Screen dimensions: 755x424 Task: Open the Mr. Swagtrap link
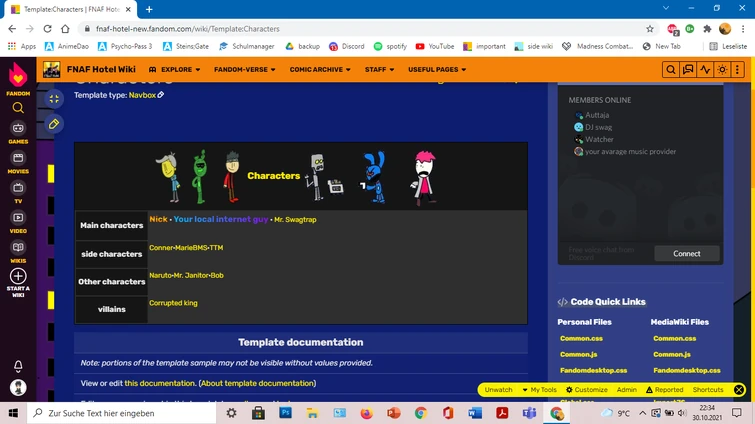[x=295, y=219]
